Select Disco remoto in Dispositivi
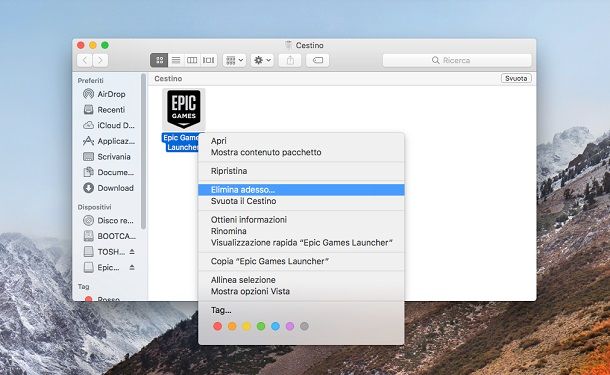Viewport: 610px width, 375px height. (x=109, y=221)
